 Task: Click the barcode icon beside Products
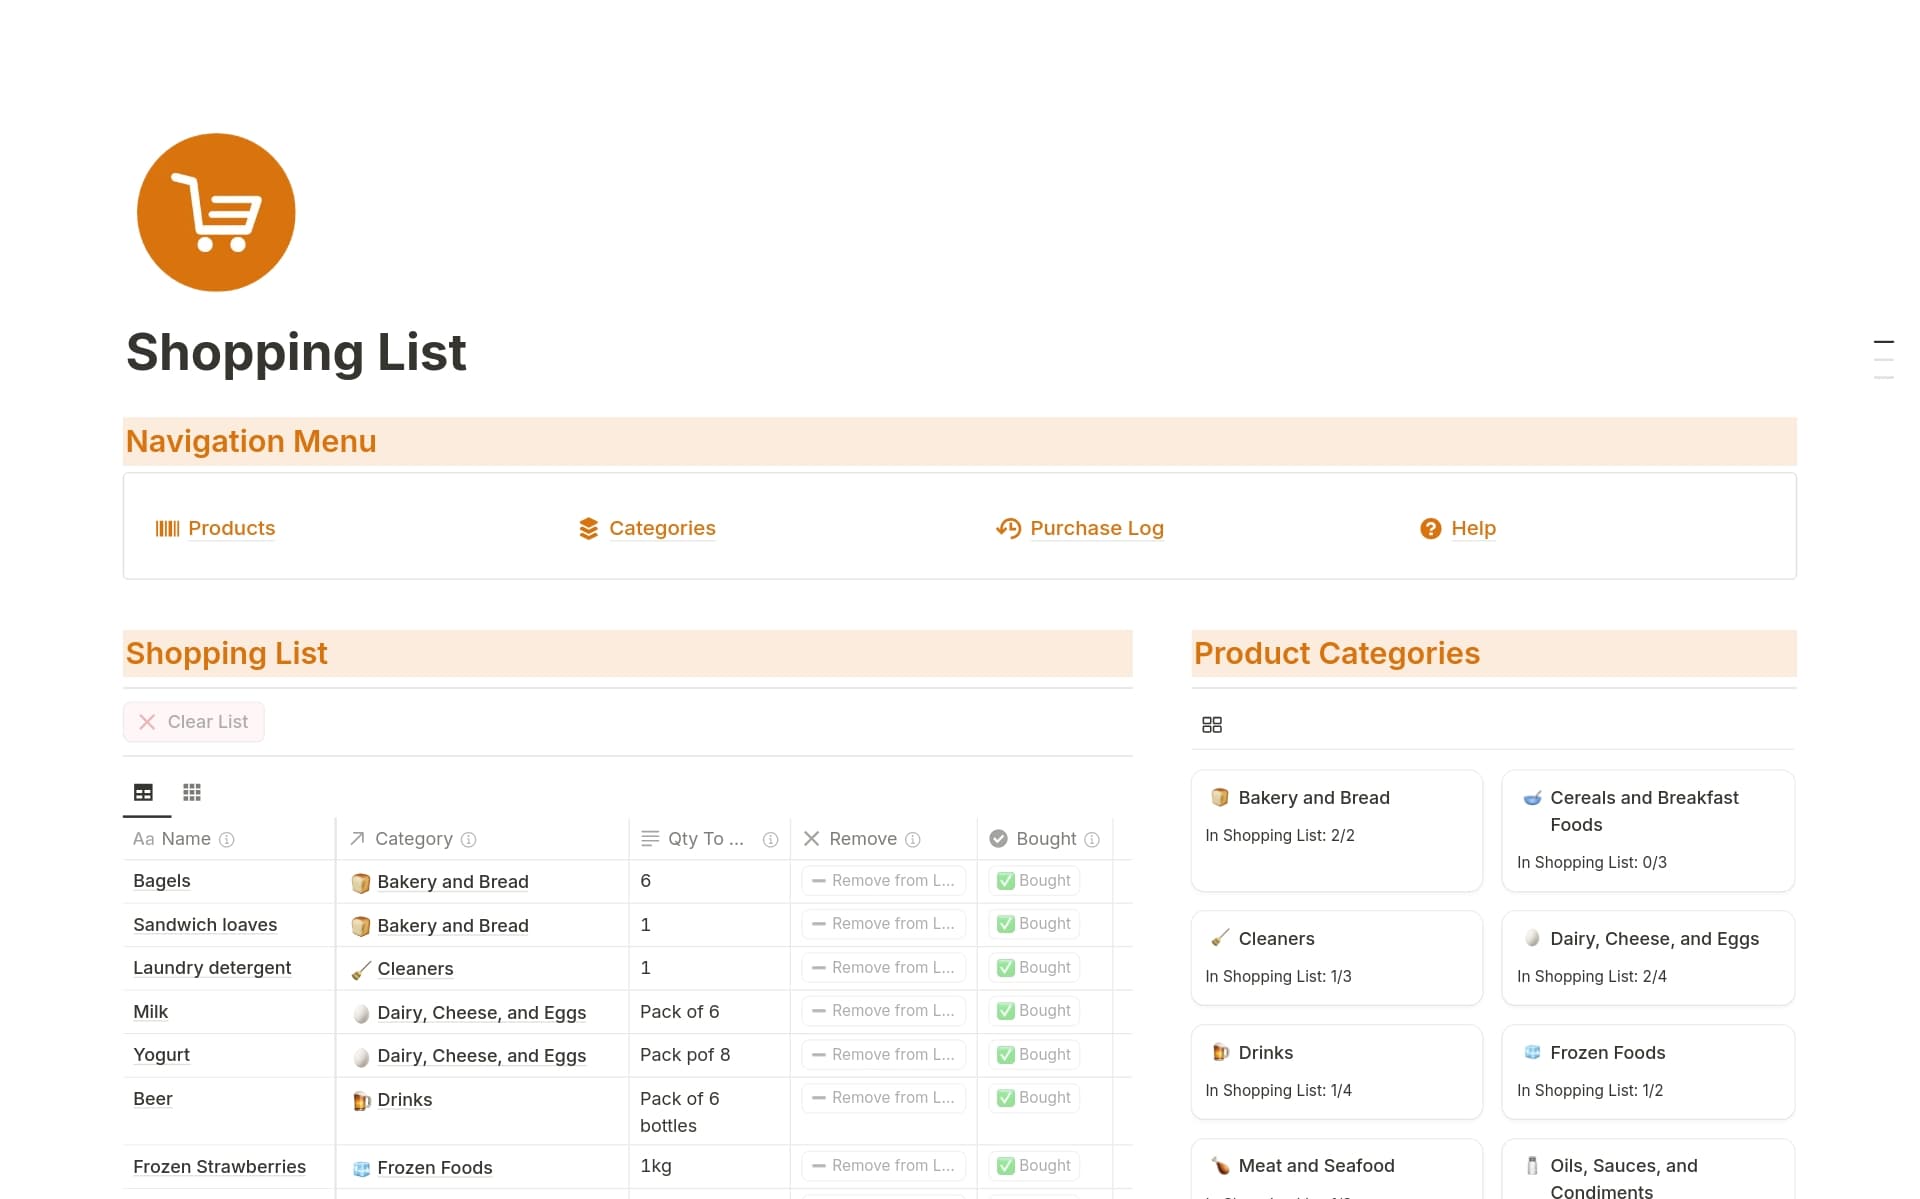pyautogui.click(x=167, y=528)
